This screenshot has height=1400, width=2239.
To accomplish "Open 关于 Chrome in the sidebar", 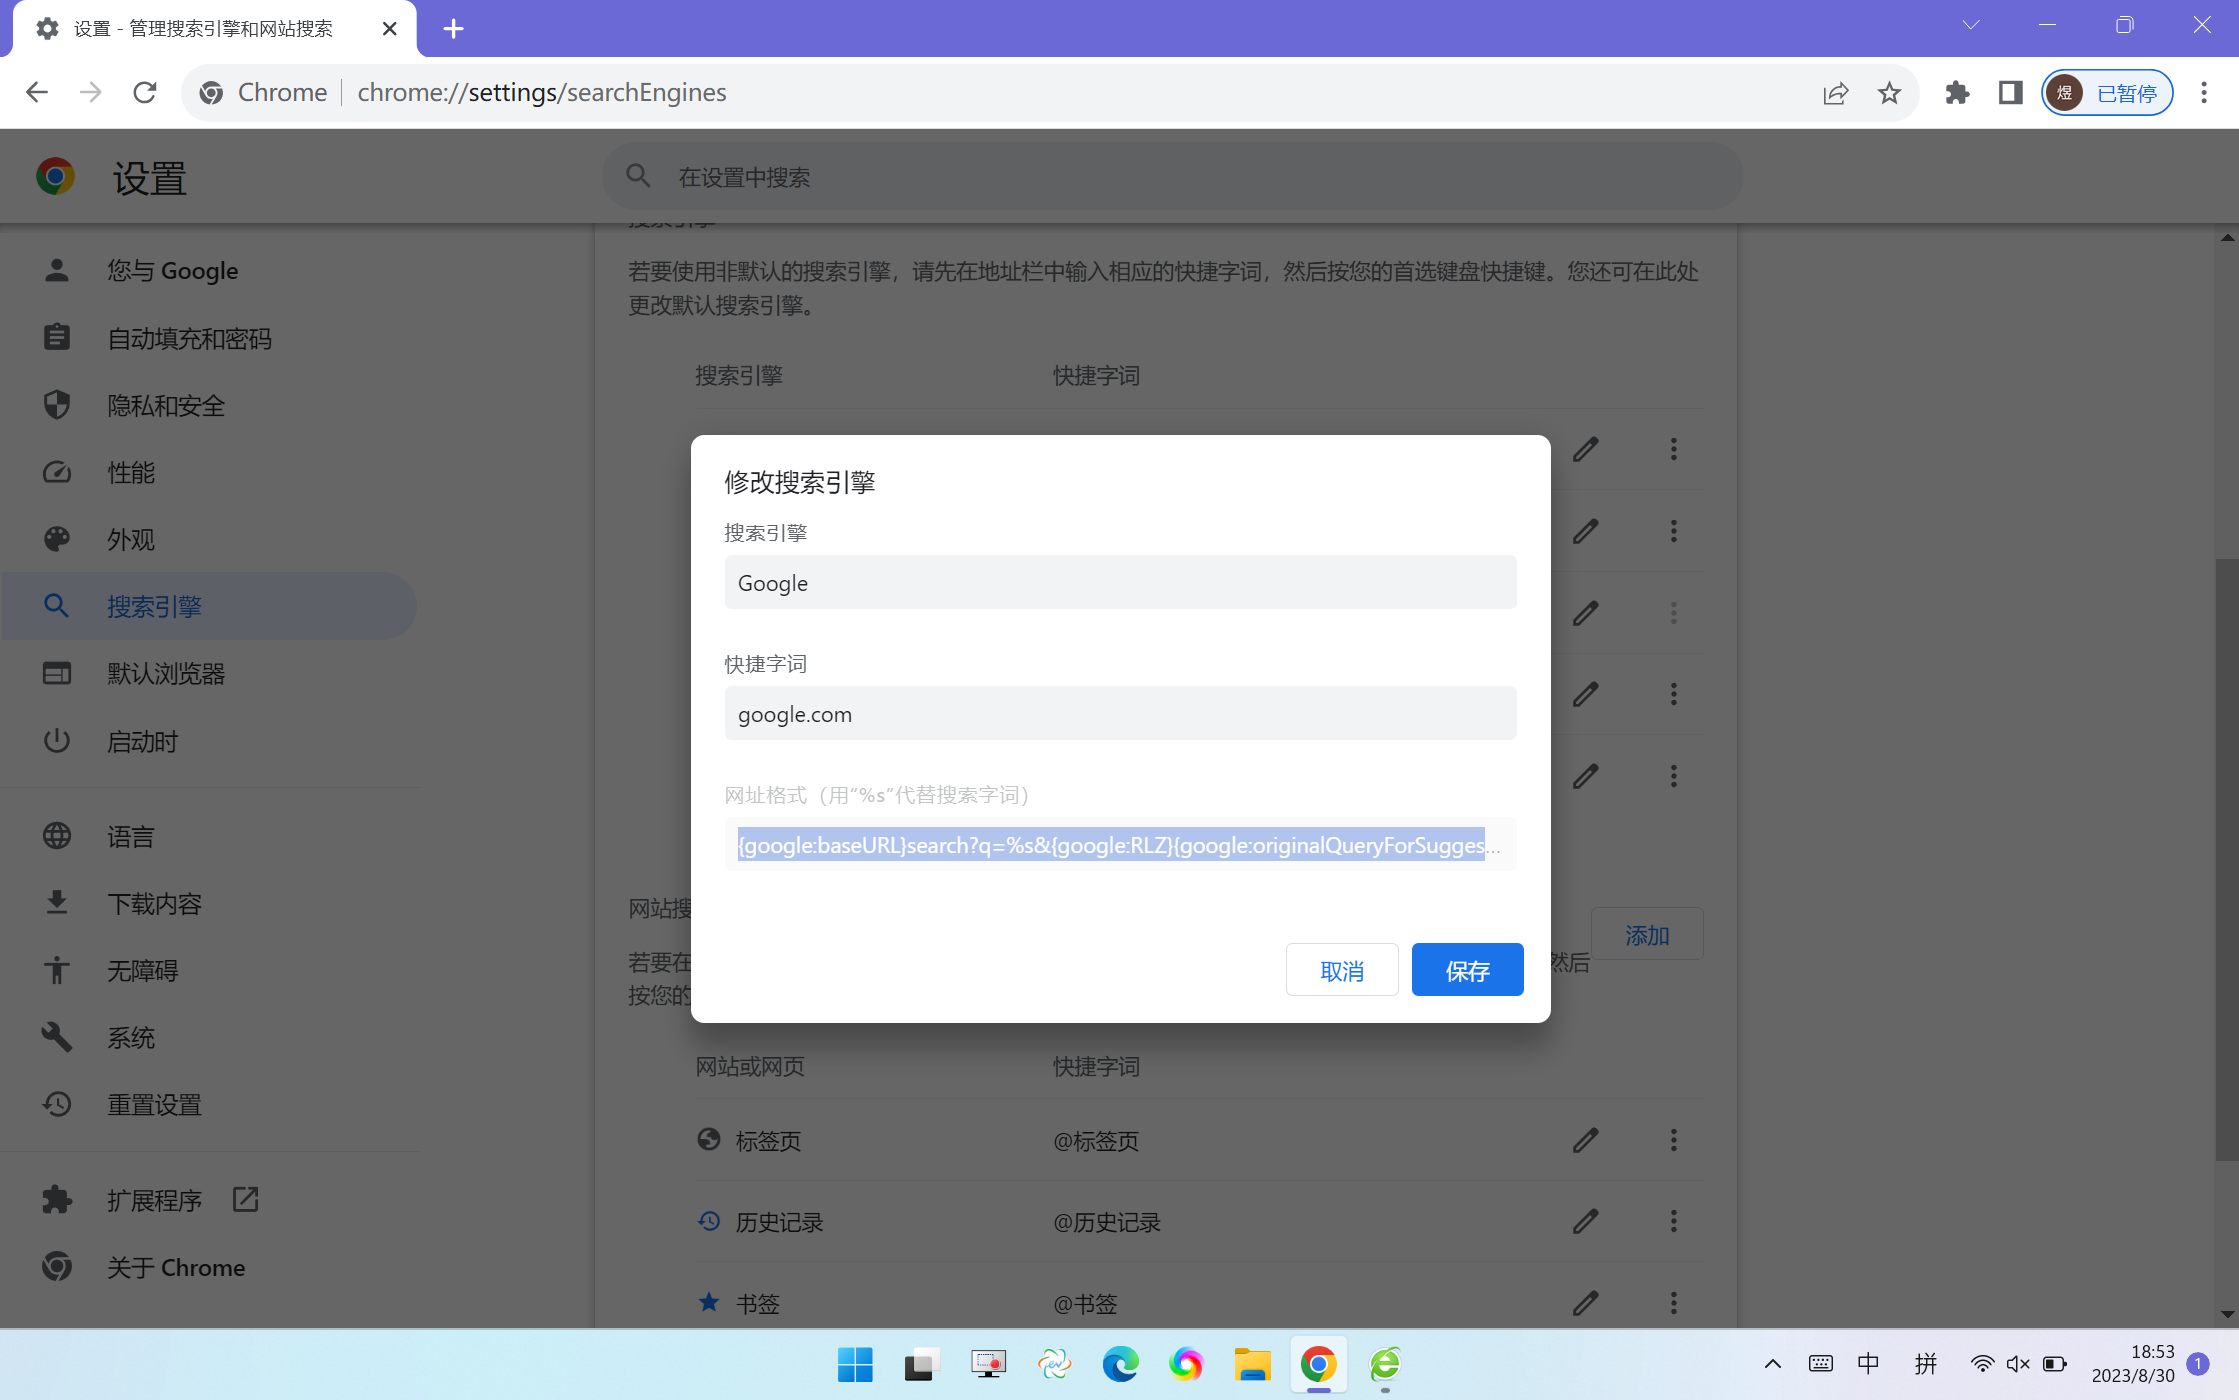I will tap(209, 1267).
